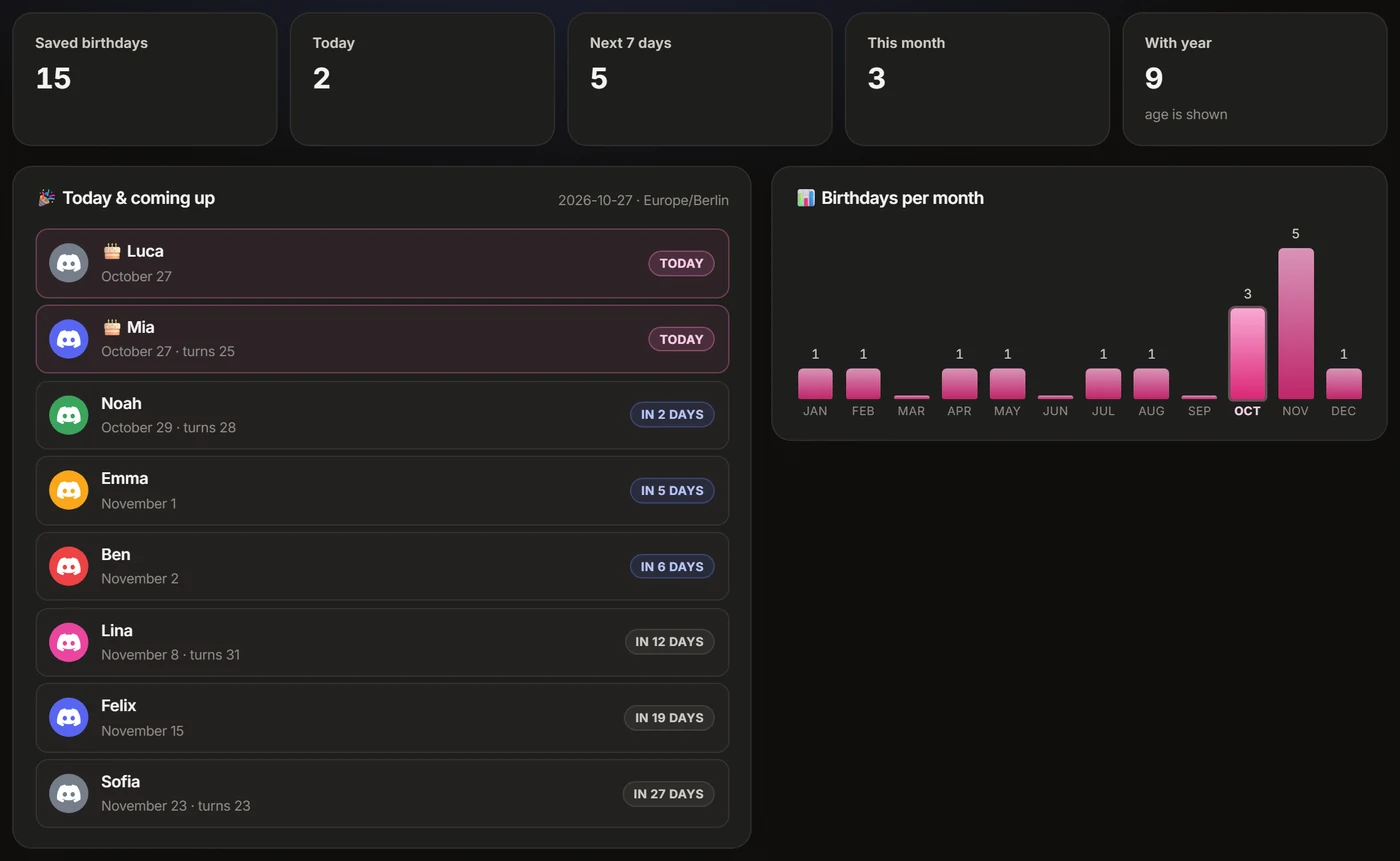The height and width of the screenshot is (861, 1400).
Task: Select the highlighted October bar in the chart
Action: point(1247,354)
